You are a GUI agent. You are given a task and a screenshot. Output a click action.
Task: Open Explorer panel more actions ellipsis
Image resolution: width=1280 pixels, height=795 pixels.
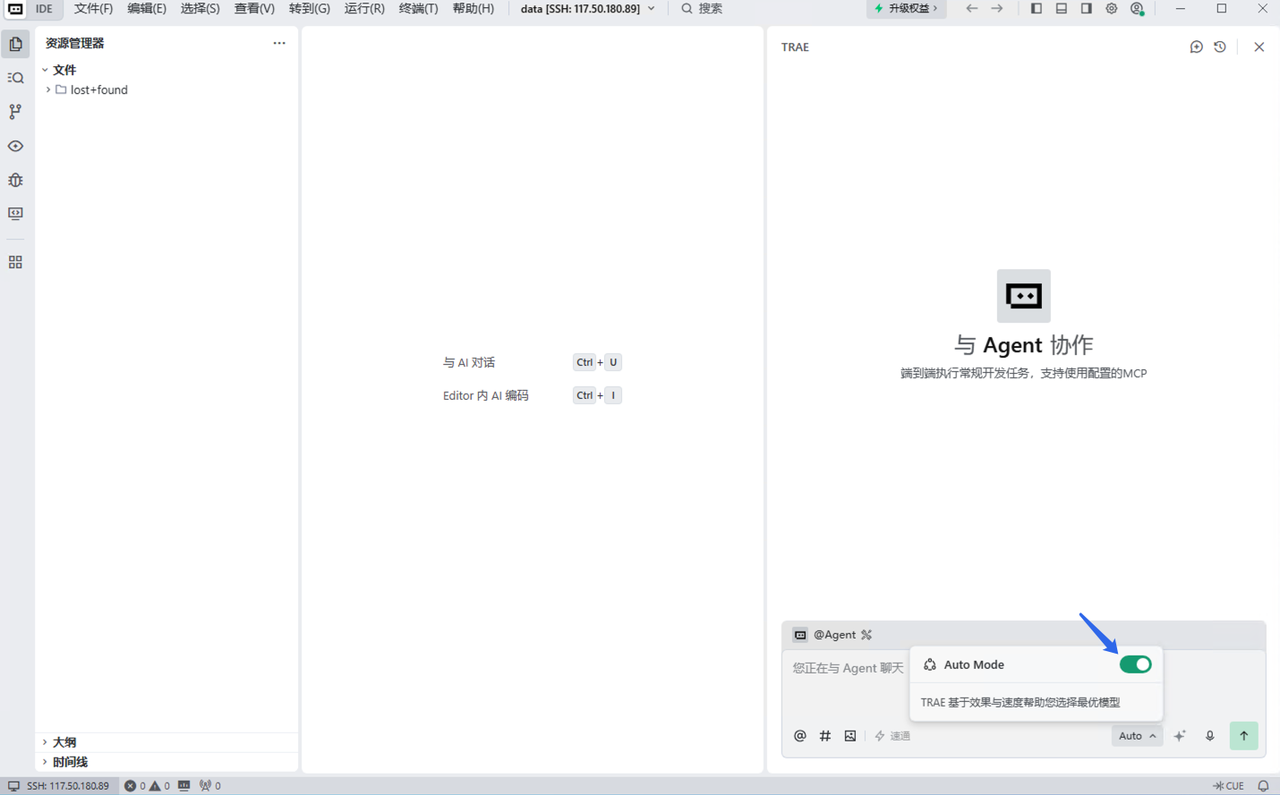point(279,43)
